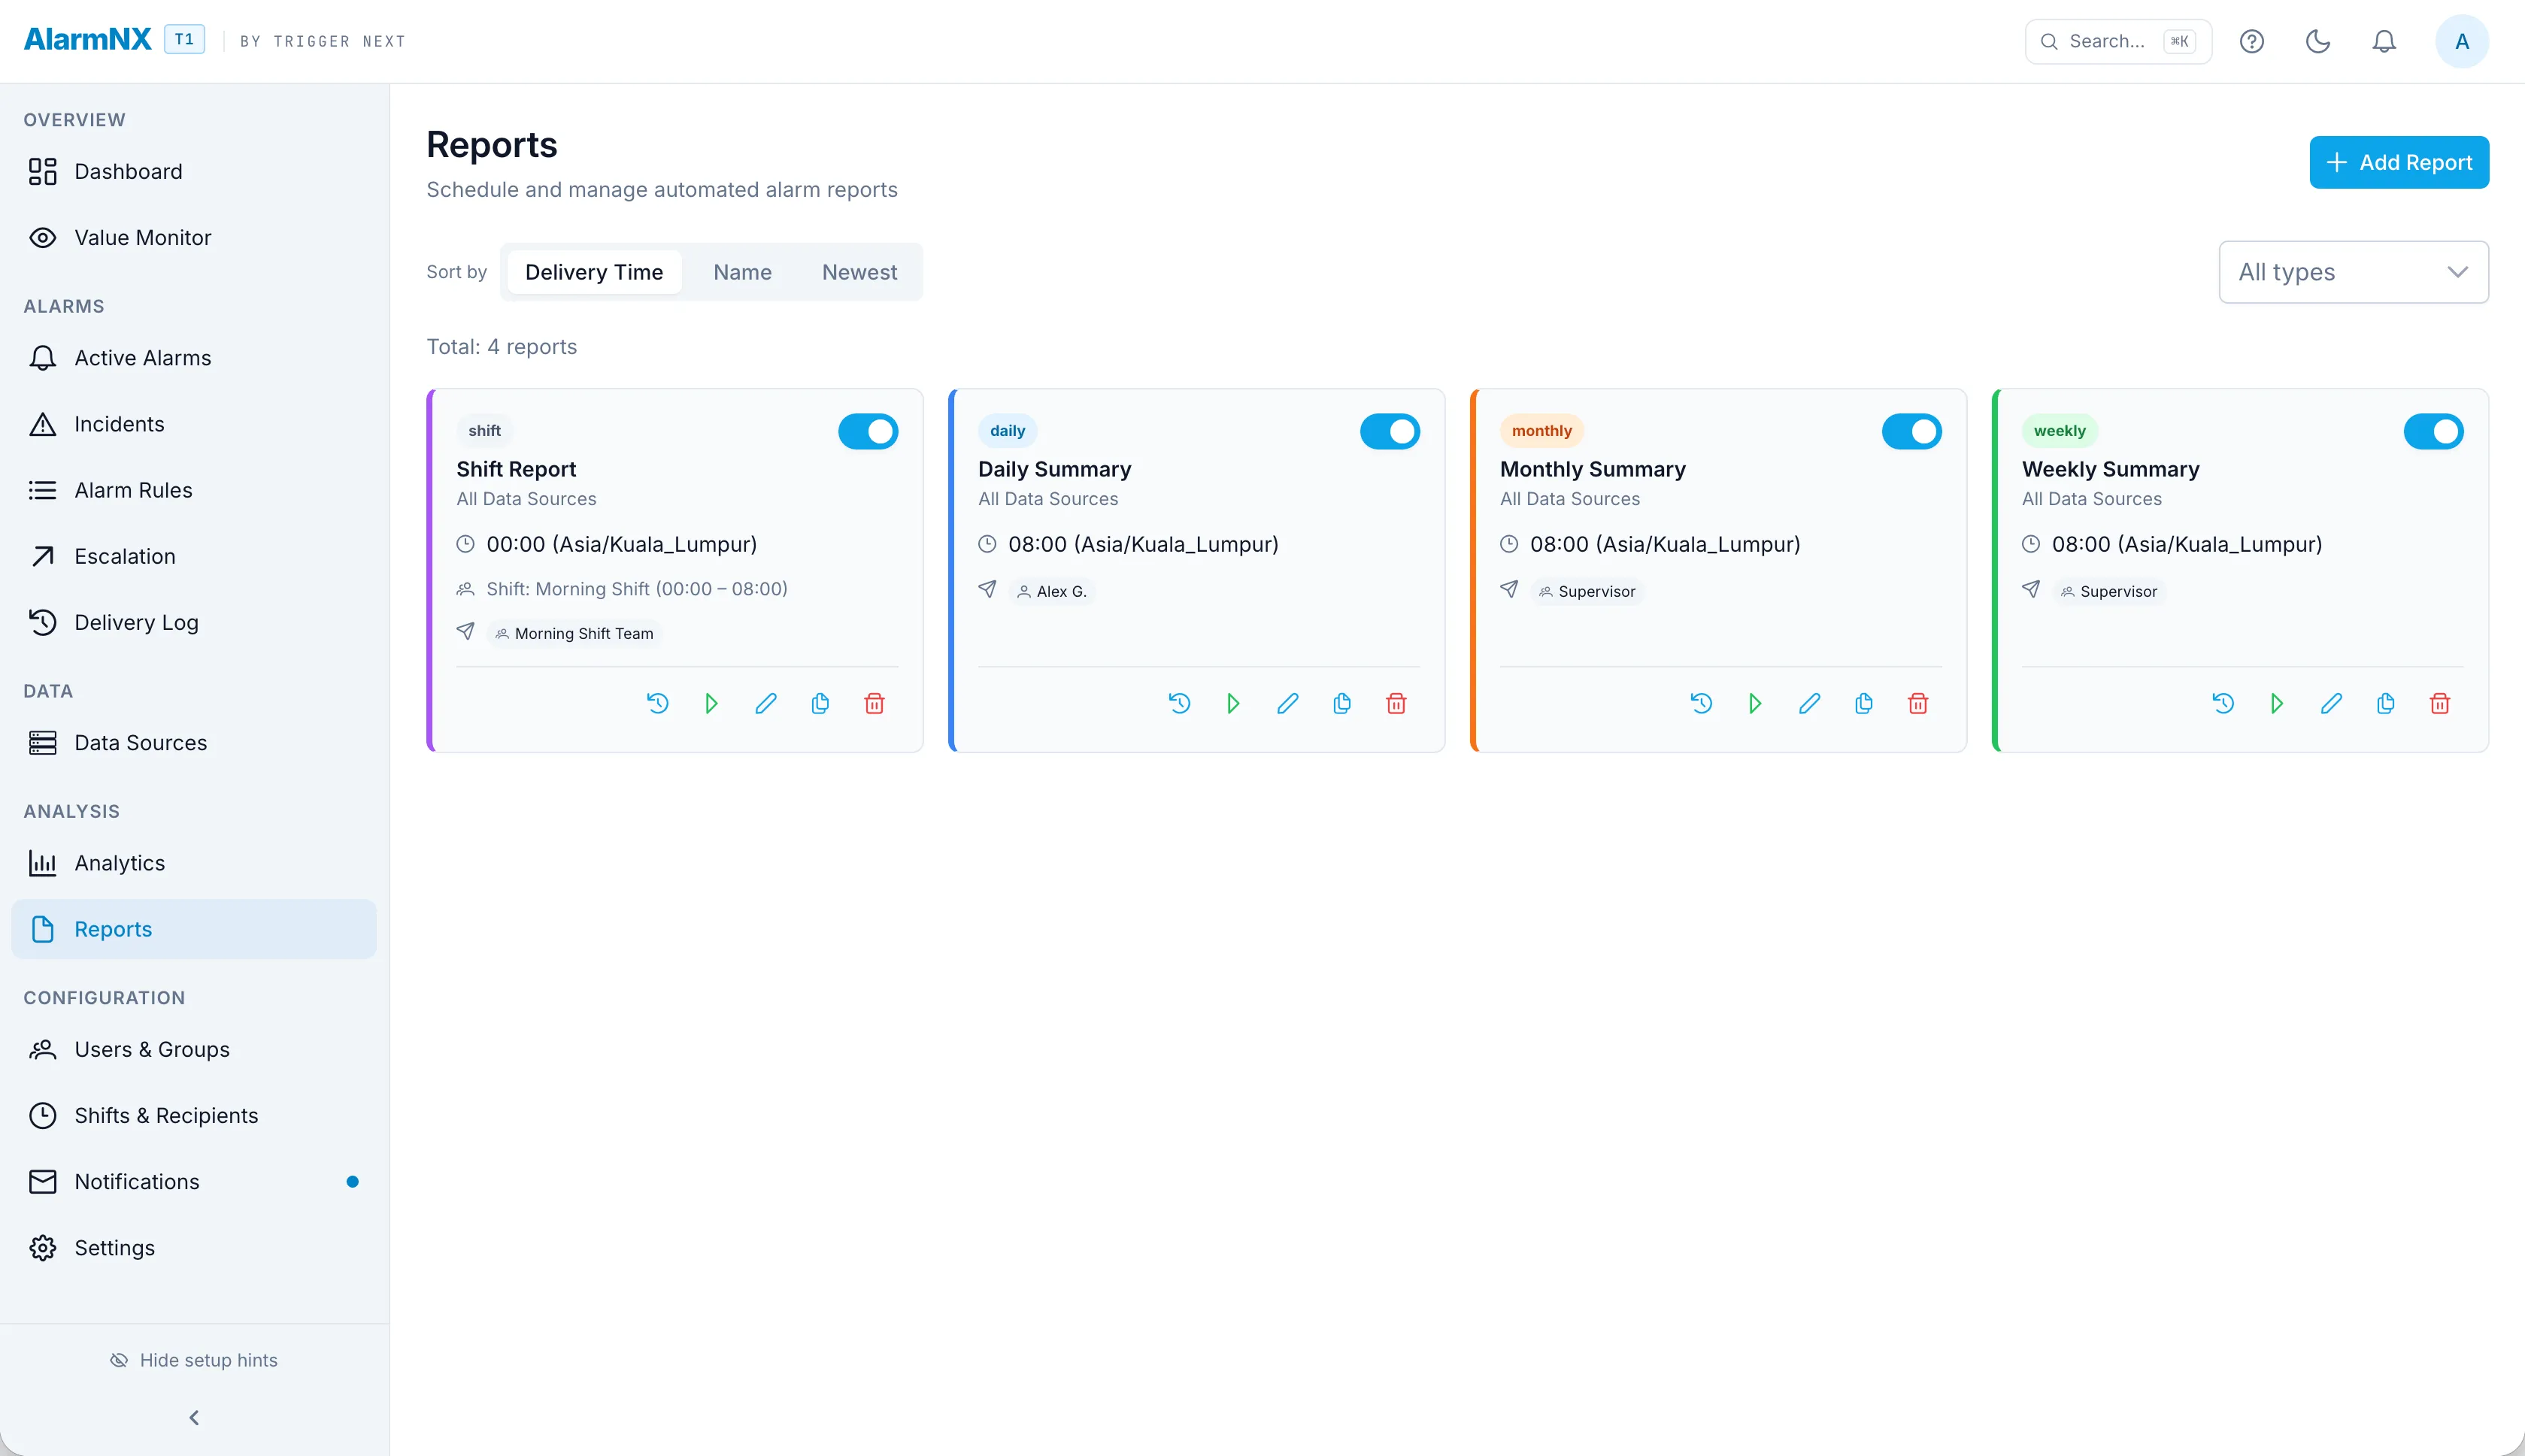Open the Incidents page
The image size is (2525, 1456).
pyautogui.click(x=194, y=424)
